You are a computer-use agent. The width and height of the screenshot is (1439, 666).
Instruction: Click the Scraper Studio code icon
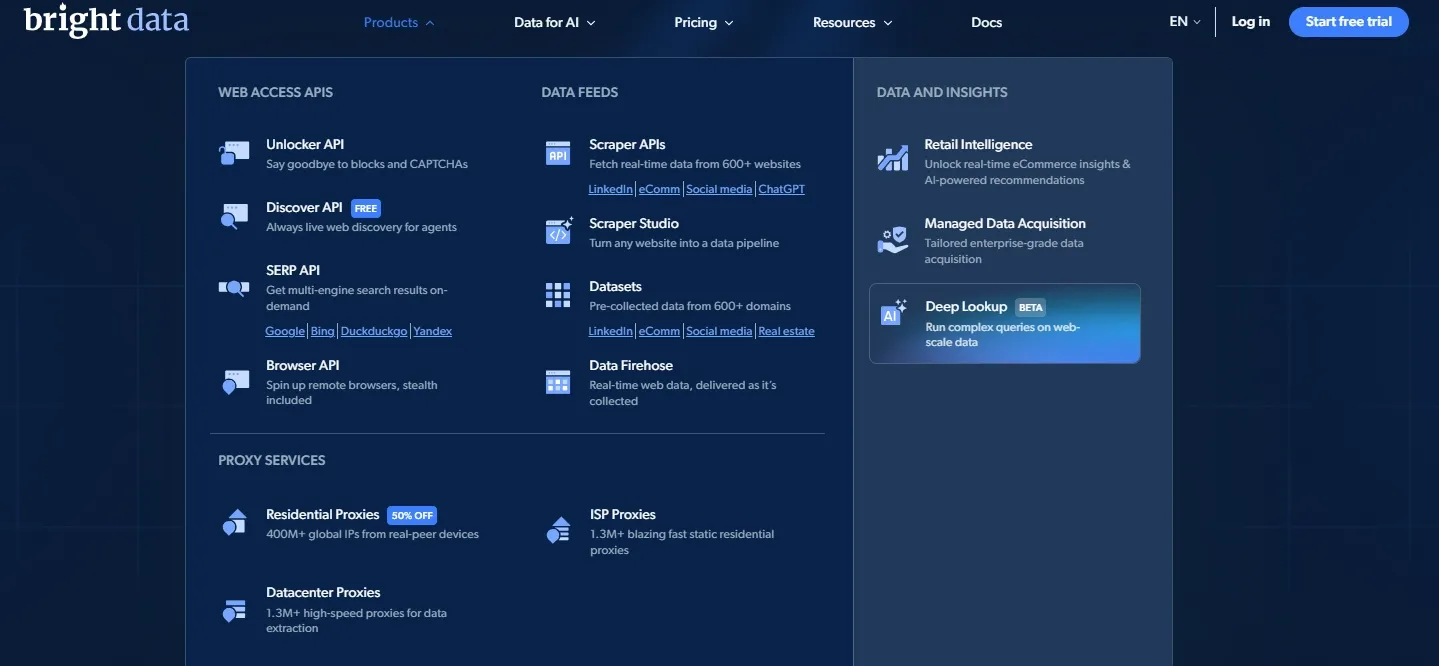pyautogui.click(x=558, y=231)
